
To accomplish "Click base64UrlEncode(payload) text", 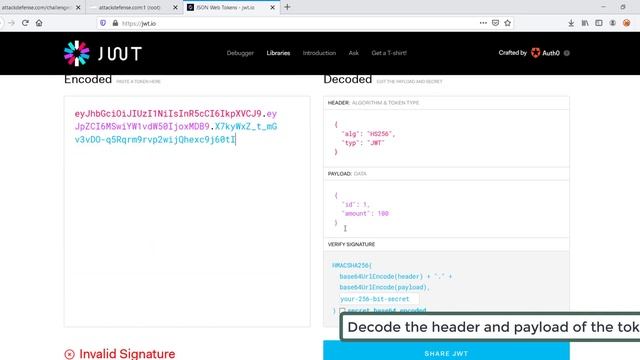I will pos(384,287).
